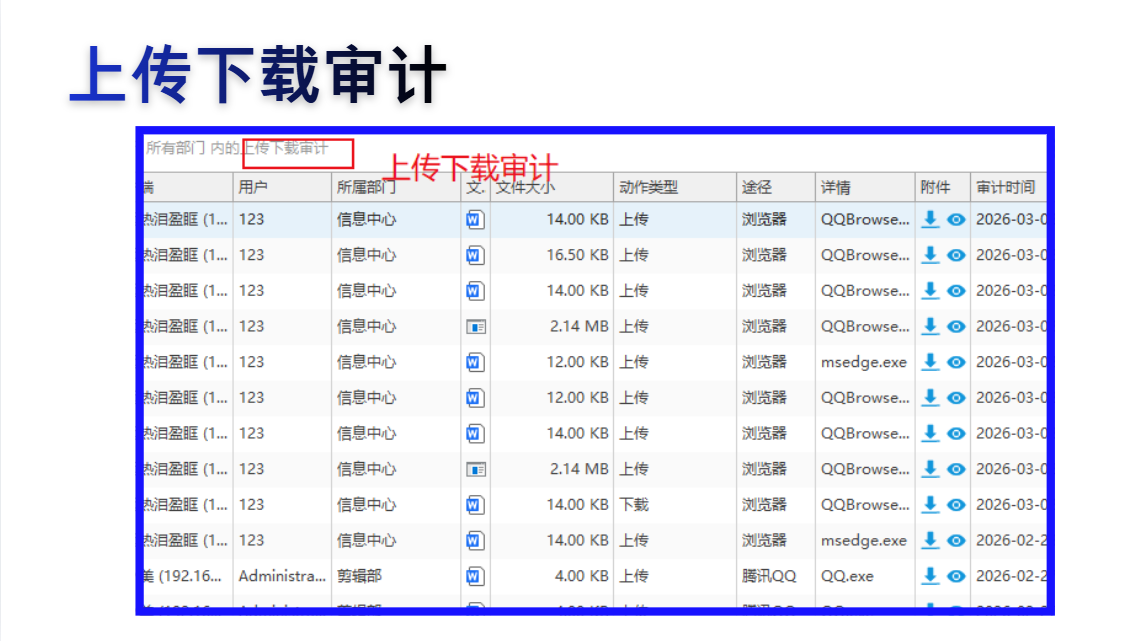Select date cell in the QQ.exe row
This screenshot has width=1140, height=641.
click(1008, 576)
